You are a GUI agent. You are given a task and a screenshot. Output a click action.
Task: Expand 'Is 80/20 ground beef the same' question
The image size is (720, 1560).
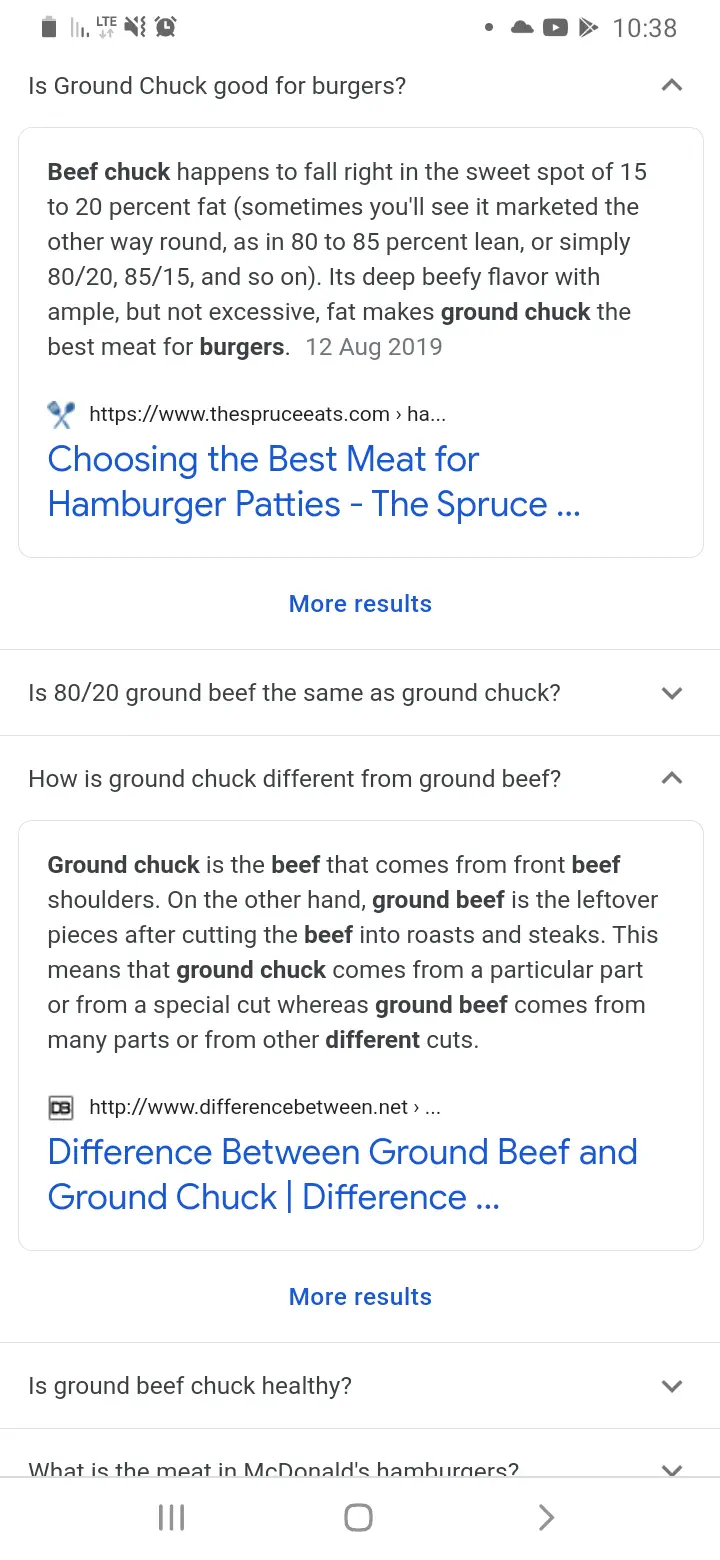click(x=672, y=693)
